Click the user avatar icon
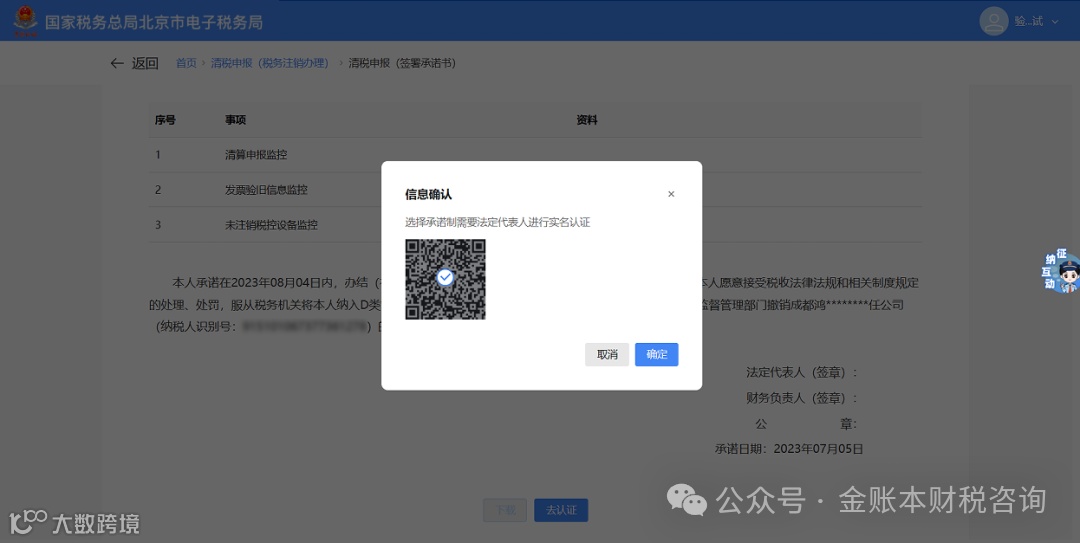Viewport: 1080px width, 543px height. click(x=993, y=21)
